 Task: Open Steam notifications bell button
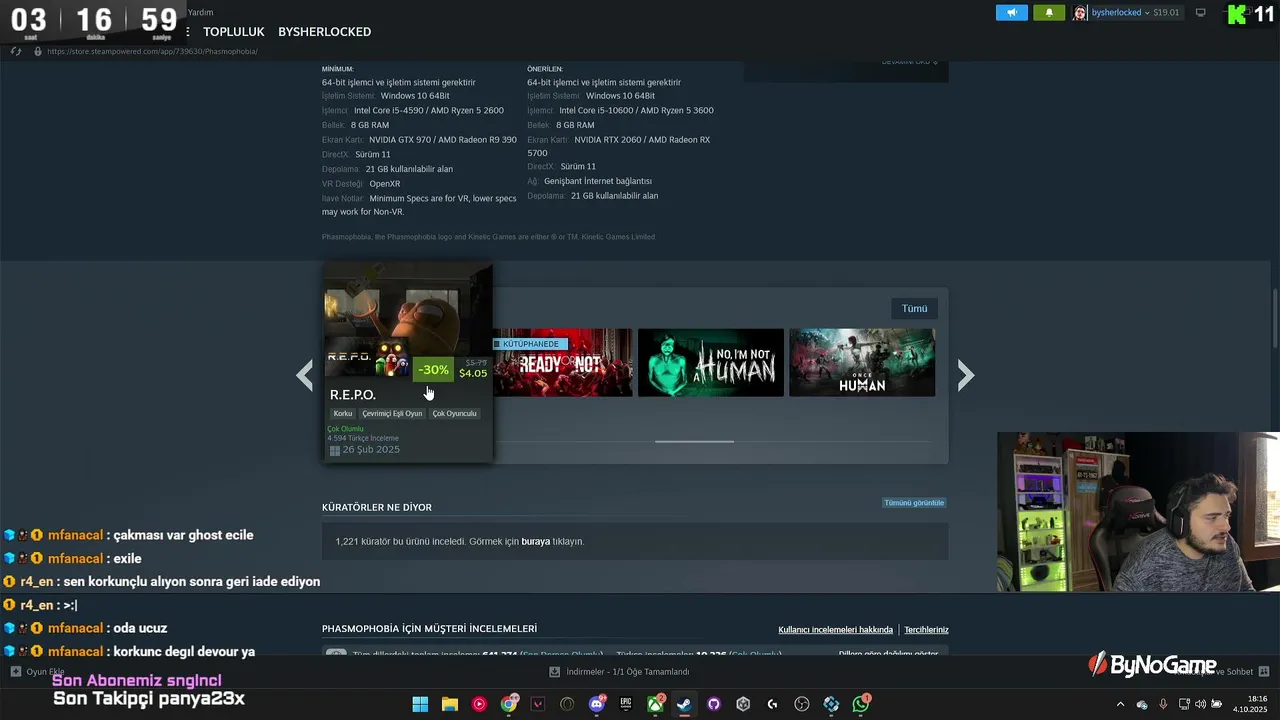tap(1049, 13)
